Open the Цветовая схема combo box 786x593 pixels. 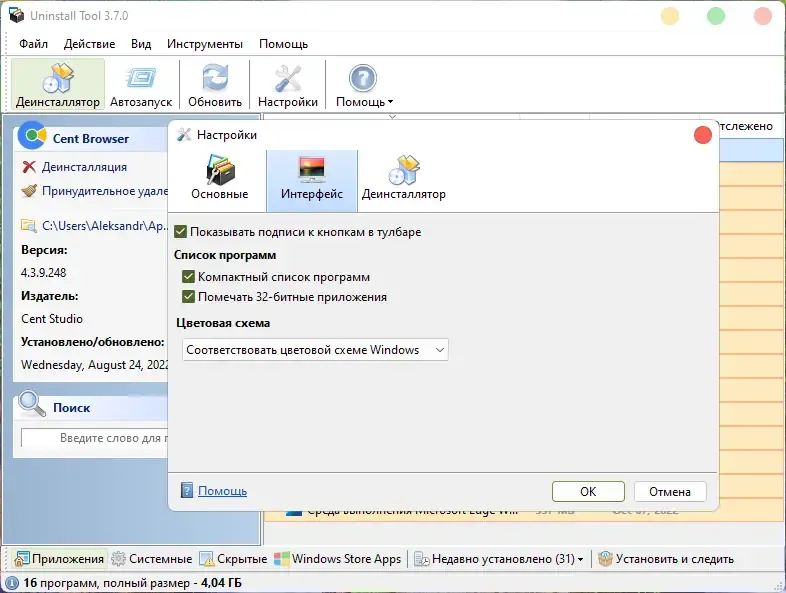pos(315,350)
